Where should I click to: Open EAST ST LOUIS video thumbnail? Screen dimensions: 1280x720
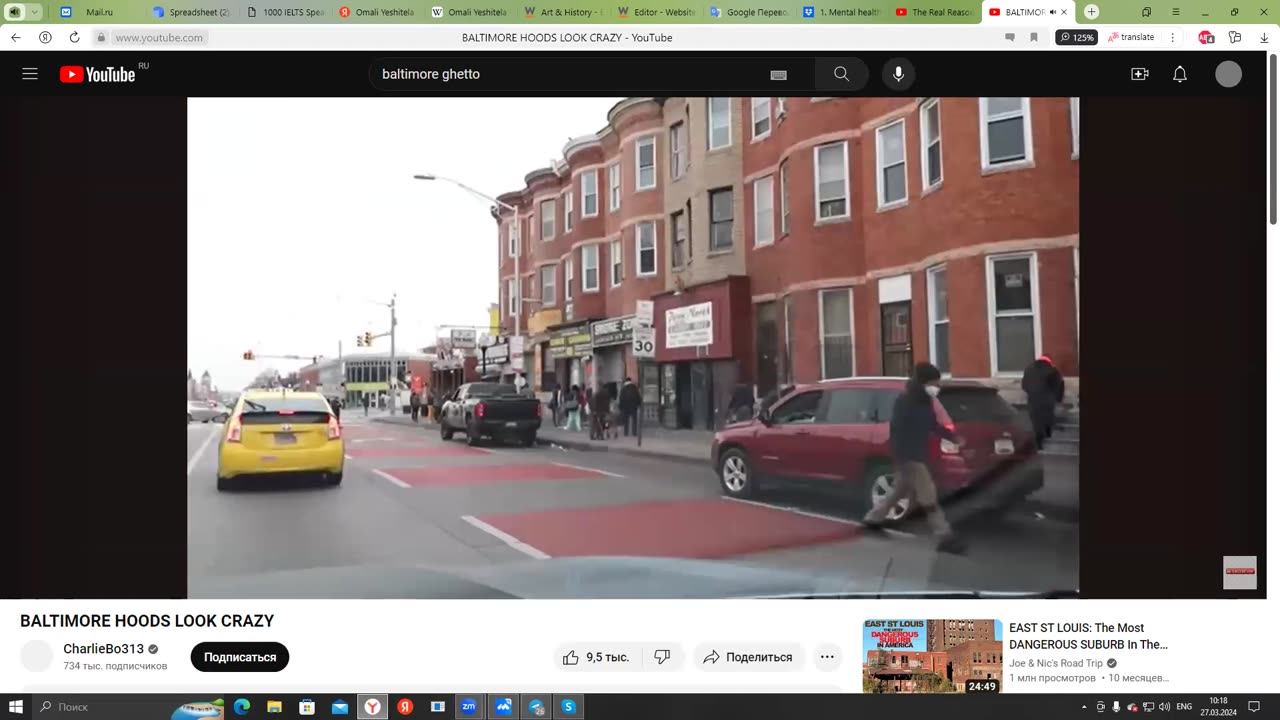coord(932,656)
